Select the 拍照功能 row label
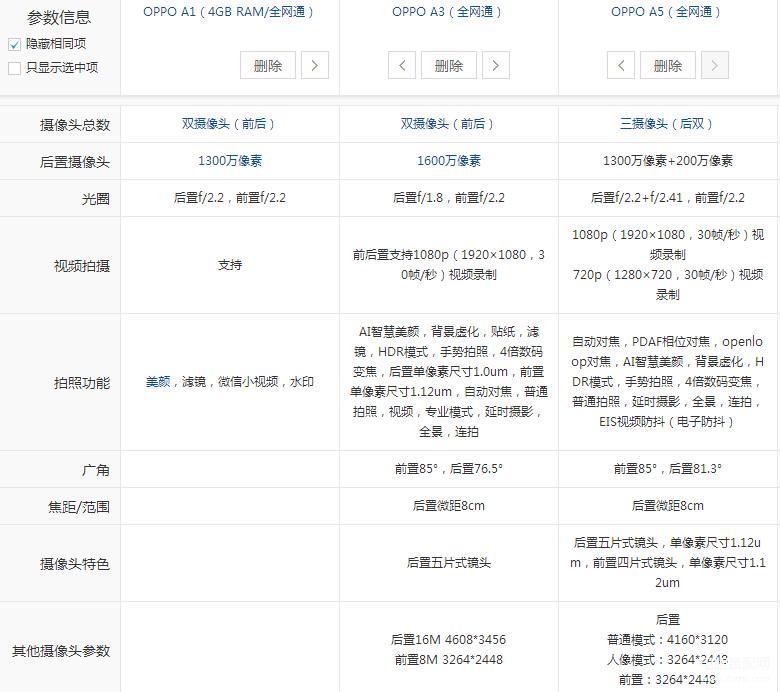Viewport: 780px width, 692px height. coord(82,383)
